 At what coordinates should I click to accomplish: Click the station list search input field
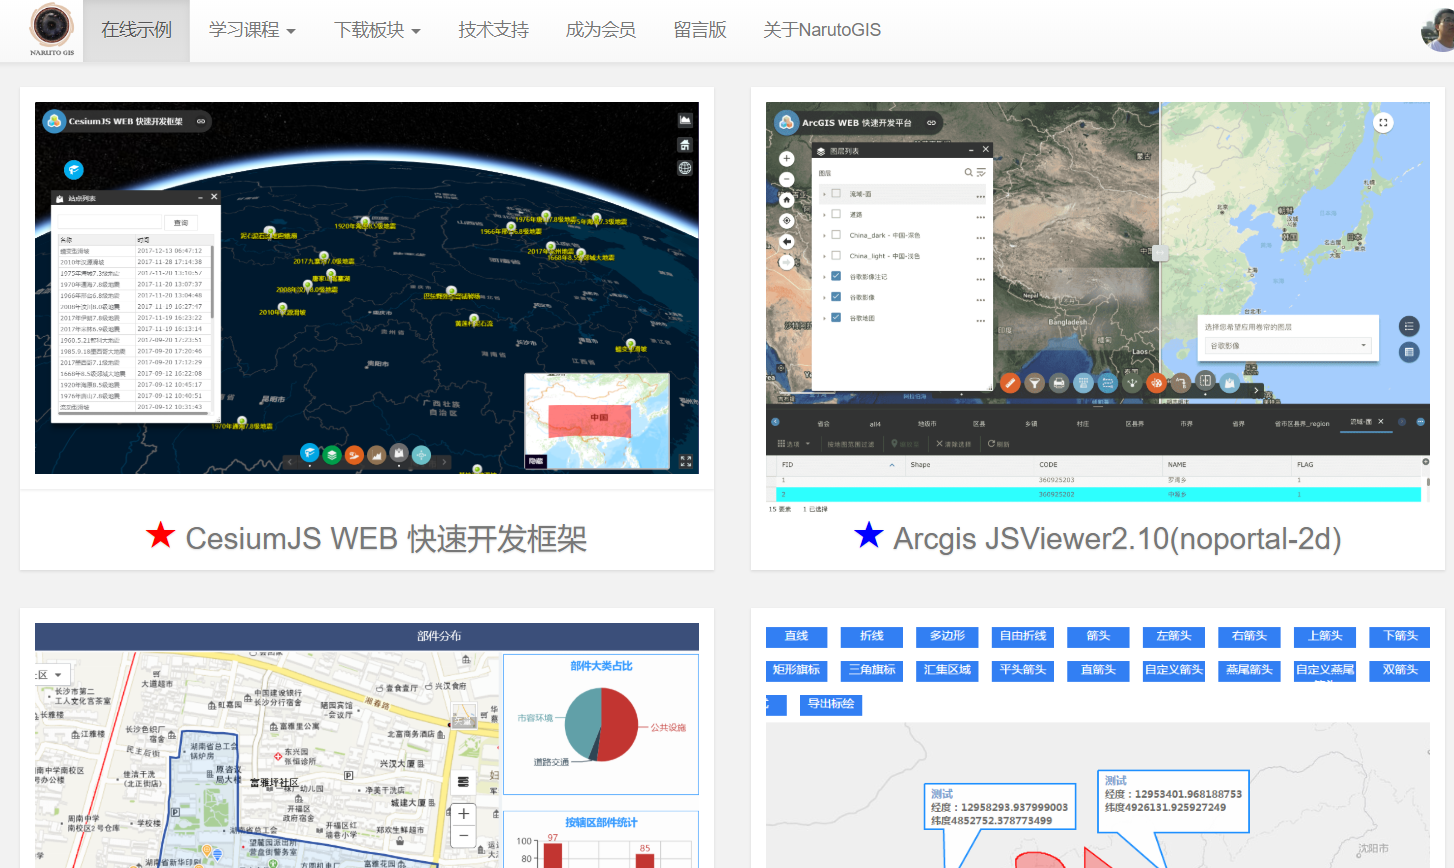click(x=109, y=223)
